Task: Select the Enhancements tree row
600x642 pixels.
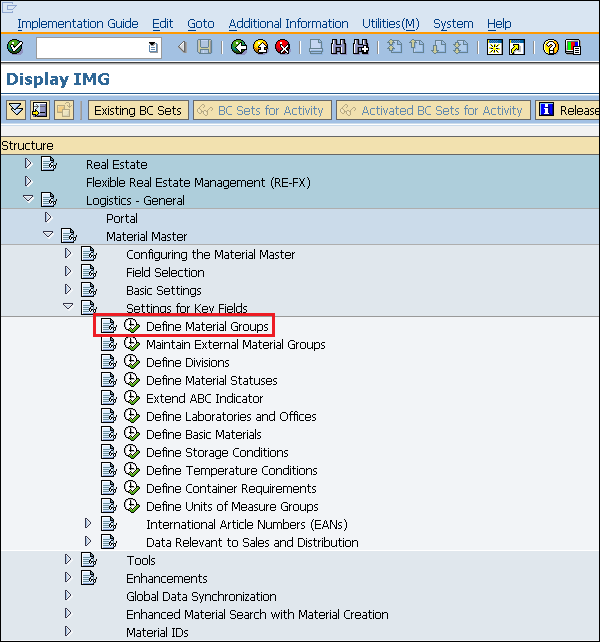Action: tap(167, 578)
